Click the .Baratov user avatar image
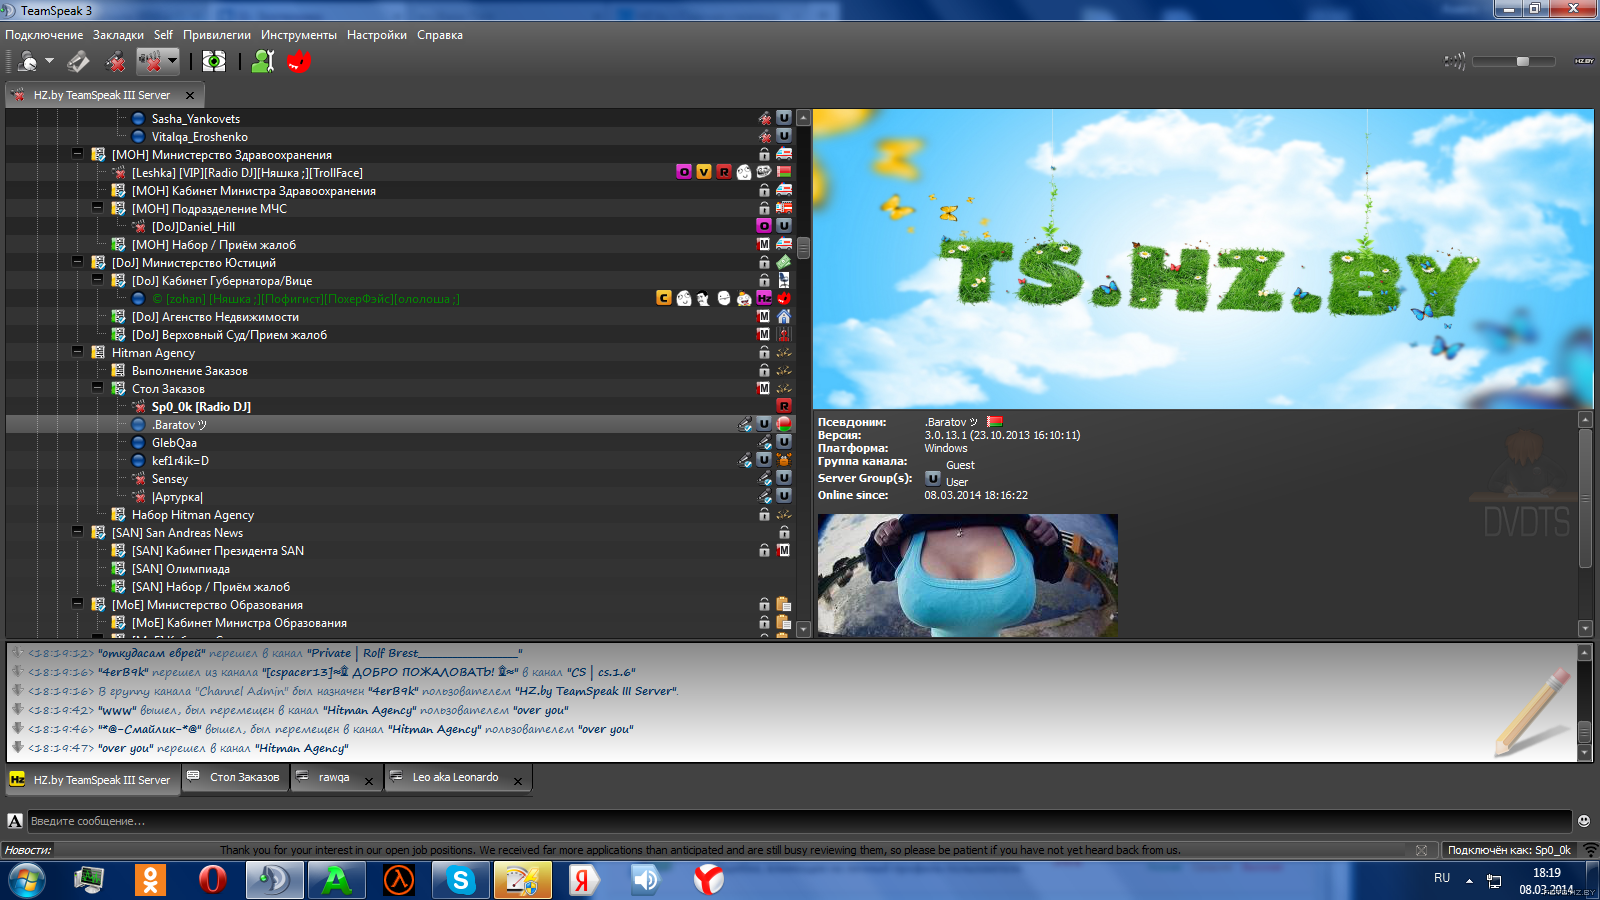 tap(968, 575)
